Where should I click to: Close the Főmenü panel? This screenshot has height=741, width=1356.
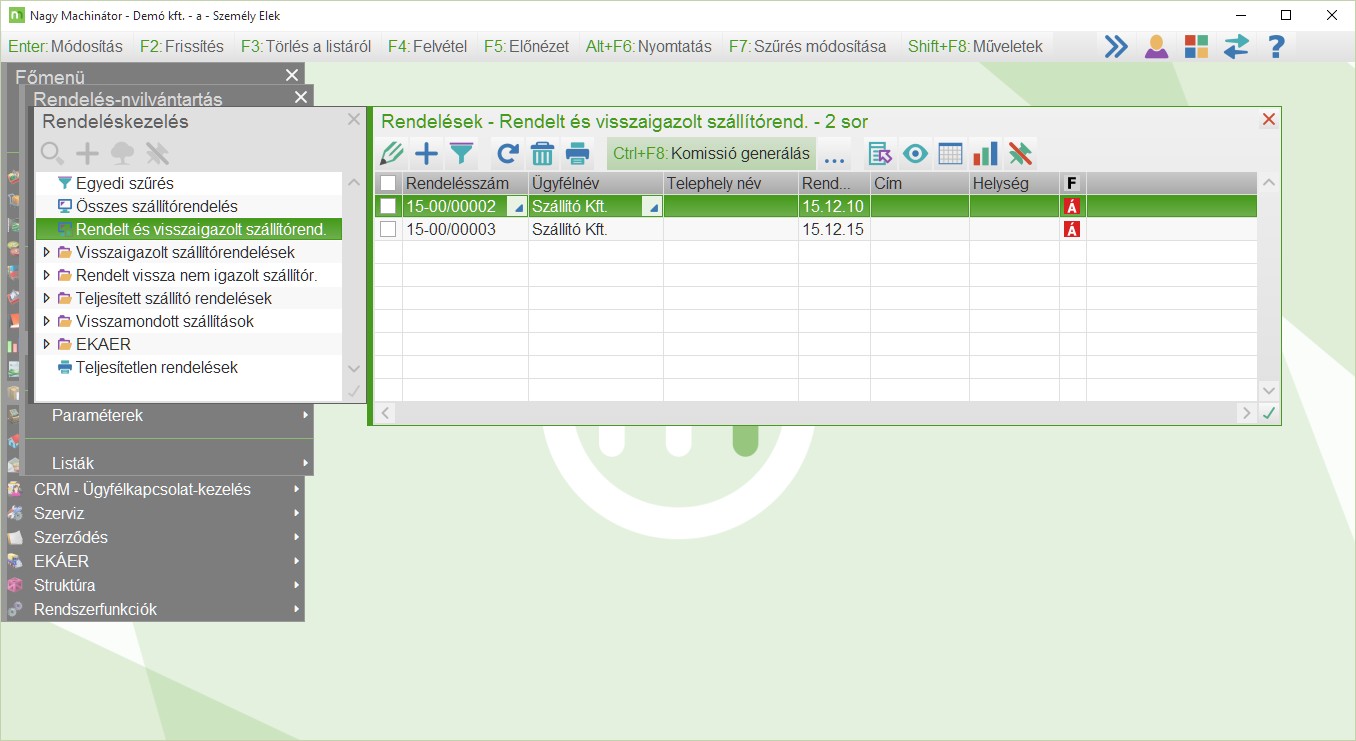coord(292,75)
